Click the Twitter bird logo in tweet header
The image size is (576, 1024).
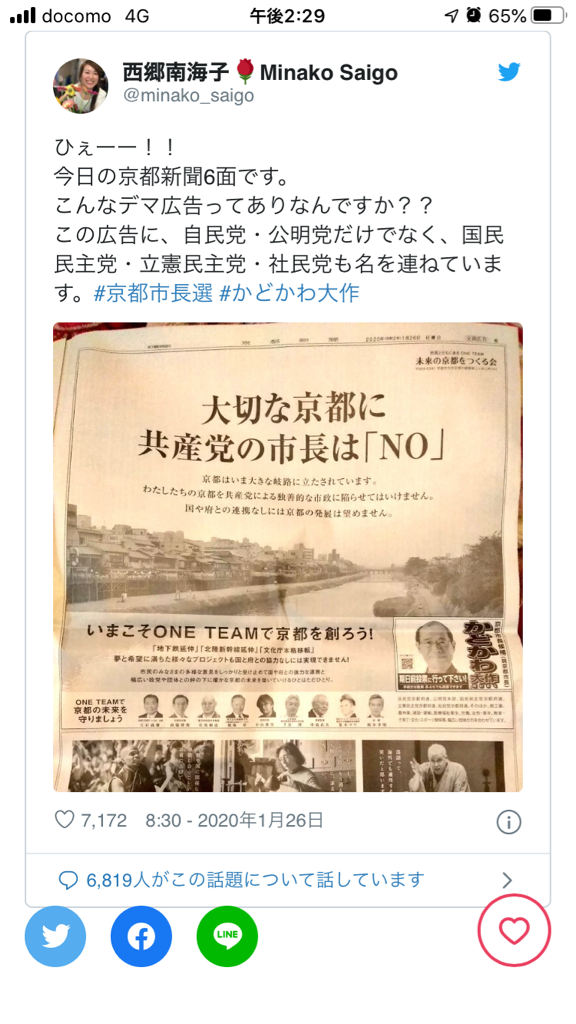coord(509,72)
